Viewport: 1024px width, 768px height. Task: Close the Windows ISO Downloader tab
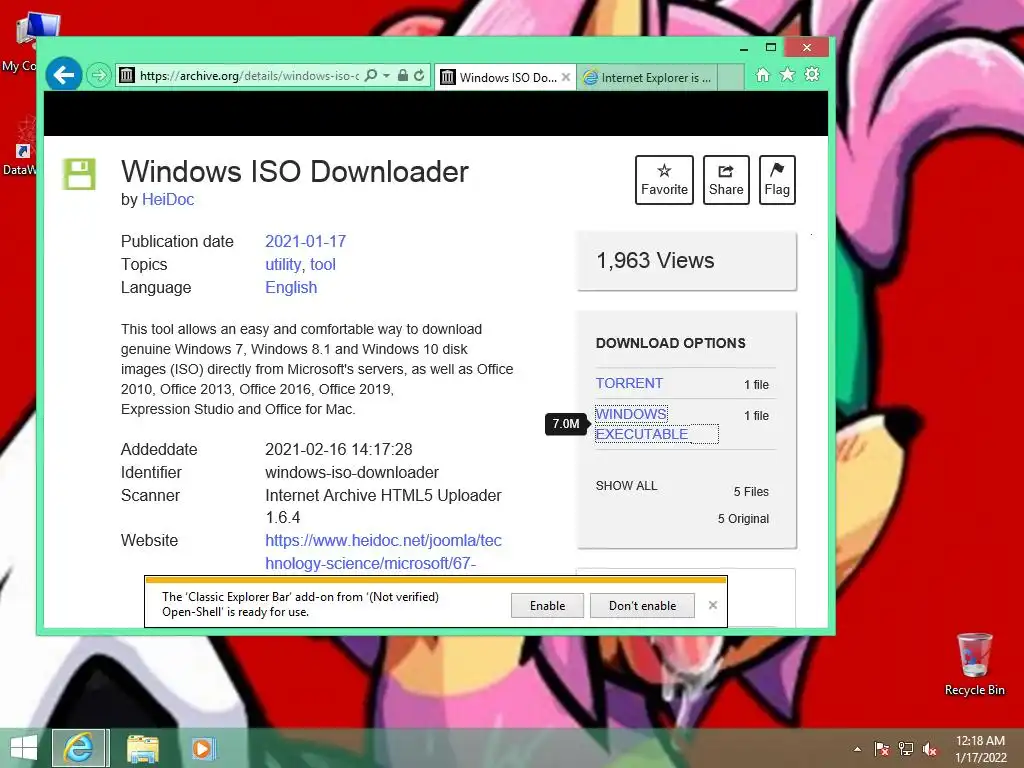tap(566, 77)
